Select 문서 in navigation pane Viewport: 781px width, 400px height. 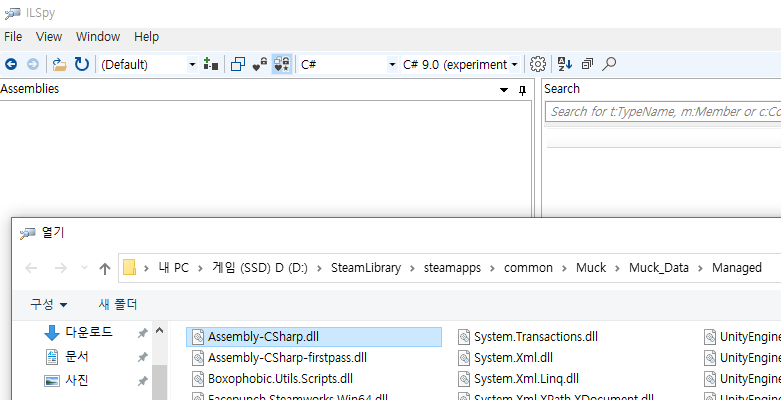[77, 357]
